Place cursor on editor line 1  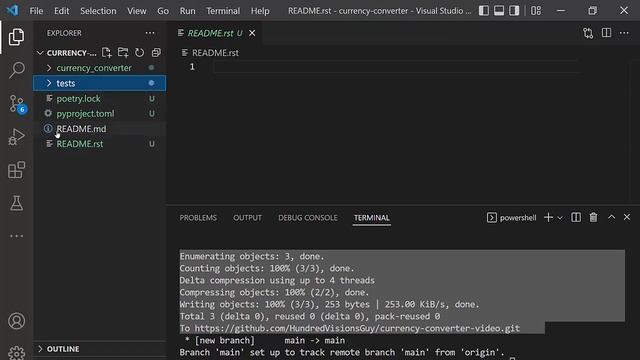click(x=396, y=67)
